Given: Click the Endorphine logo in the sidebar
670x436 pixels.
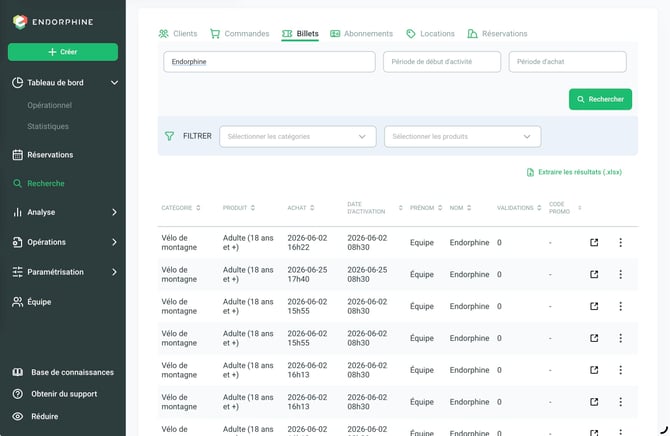Looking at the screenshot, I should (x=20, y=22).
